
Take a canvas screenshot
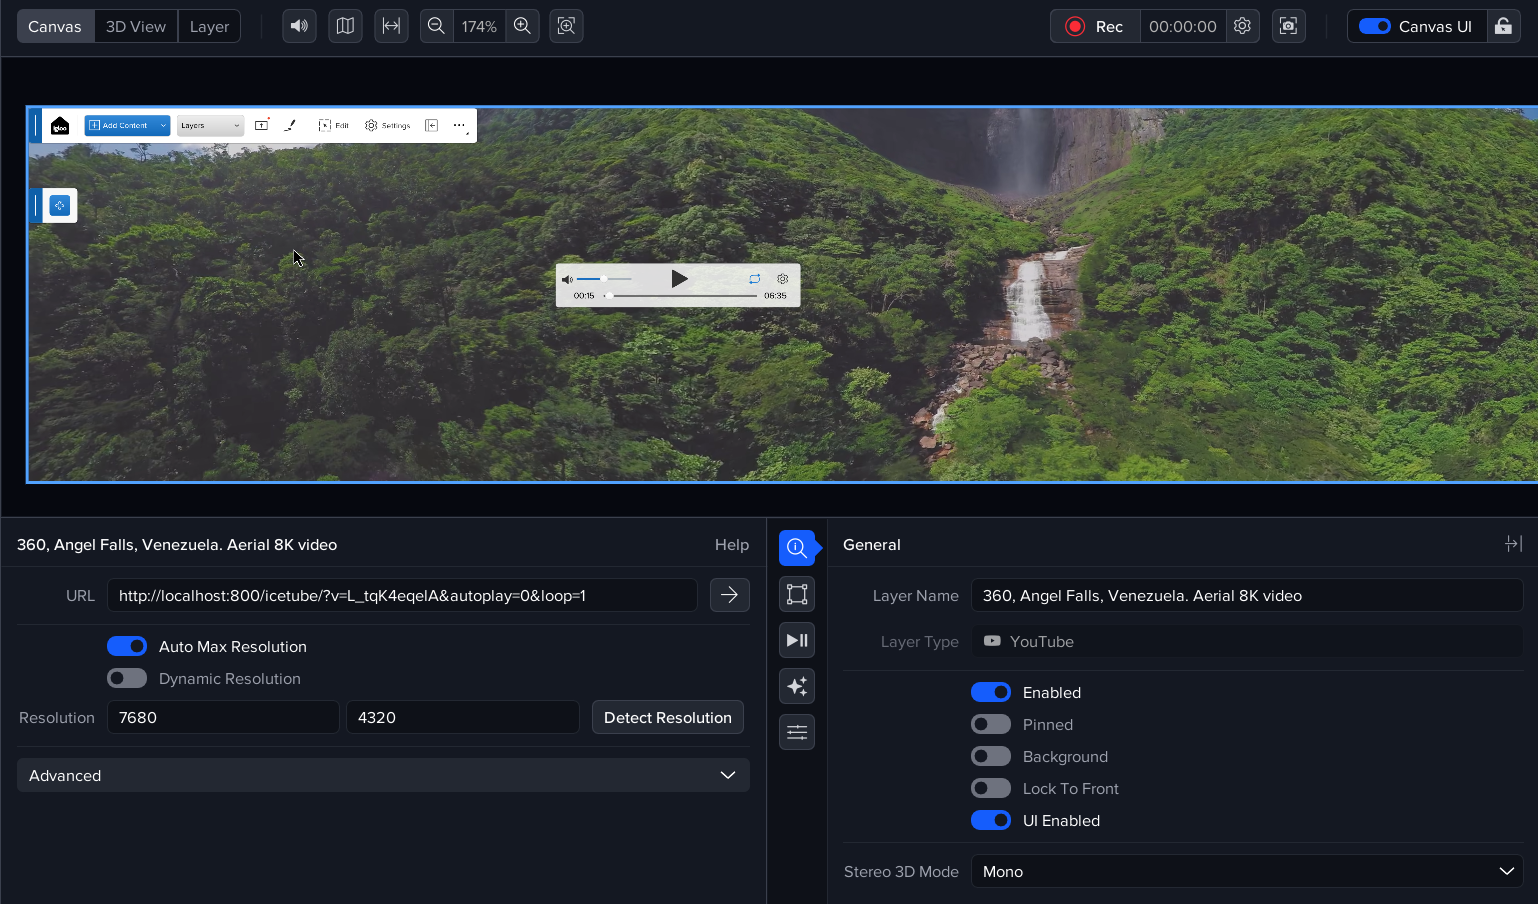[x=1288, y=26]
